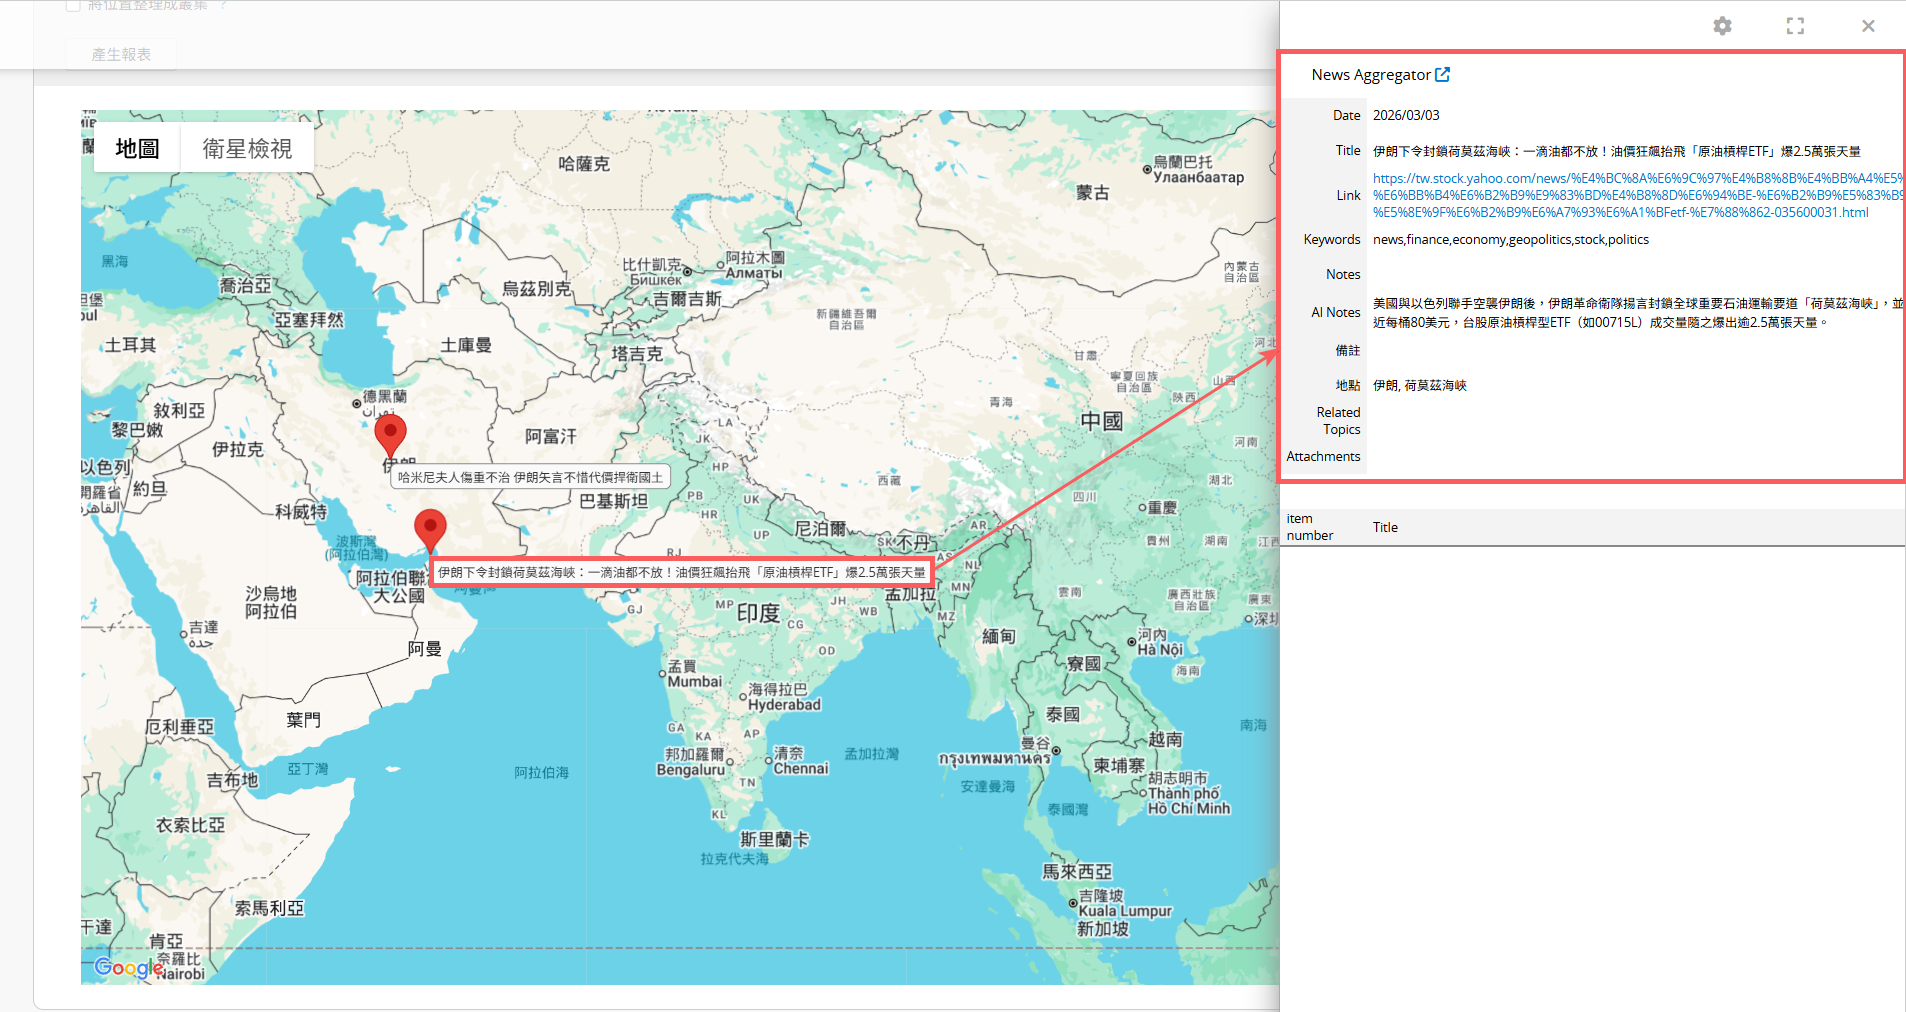Switch the map to 地圖 view
The height and width of the screenshot is (1012, 1906).
point(137,149)
